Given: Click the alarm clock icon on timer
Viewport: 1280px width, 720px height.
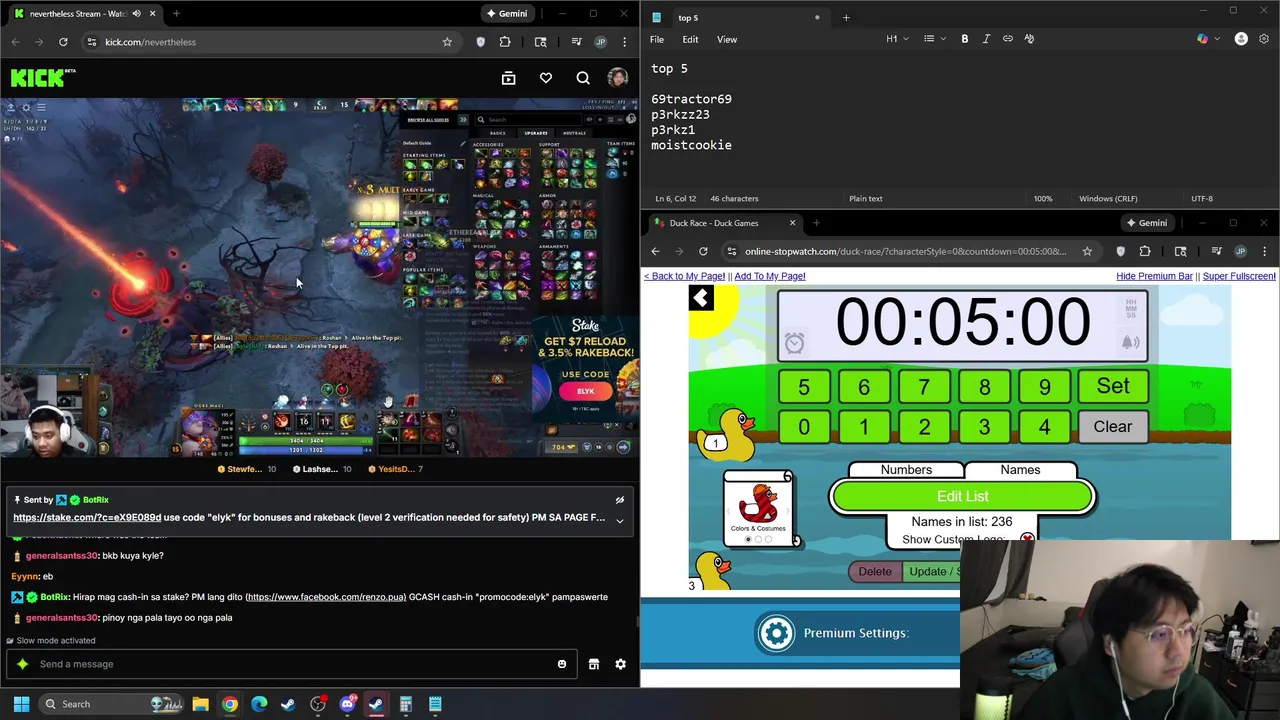Looking at the screenshot, I should (x=794, y=343).
